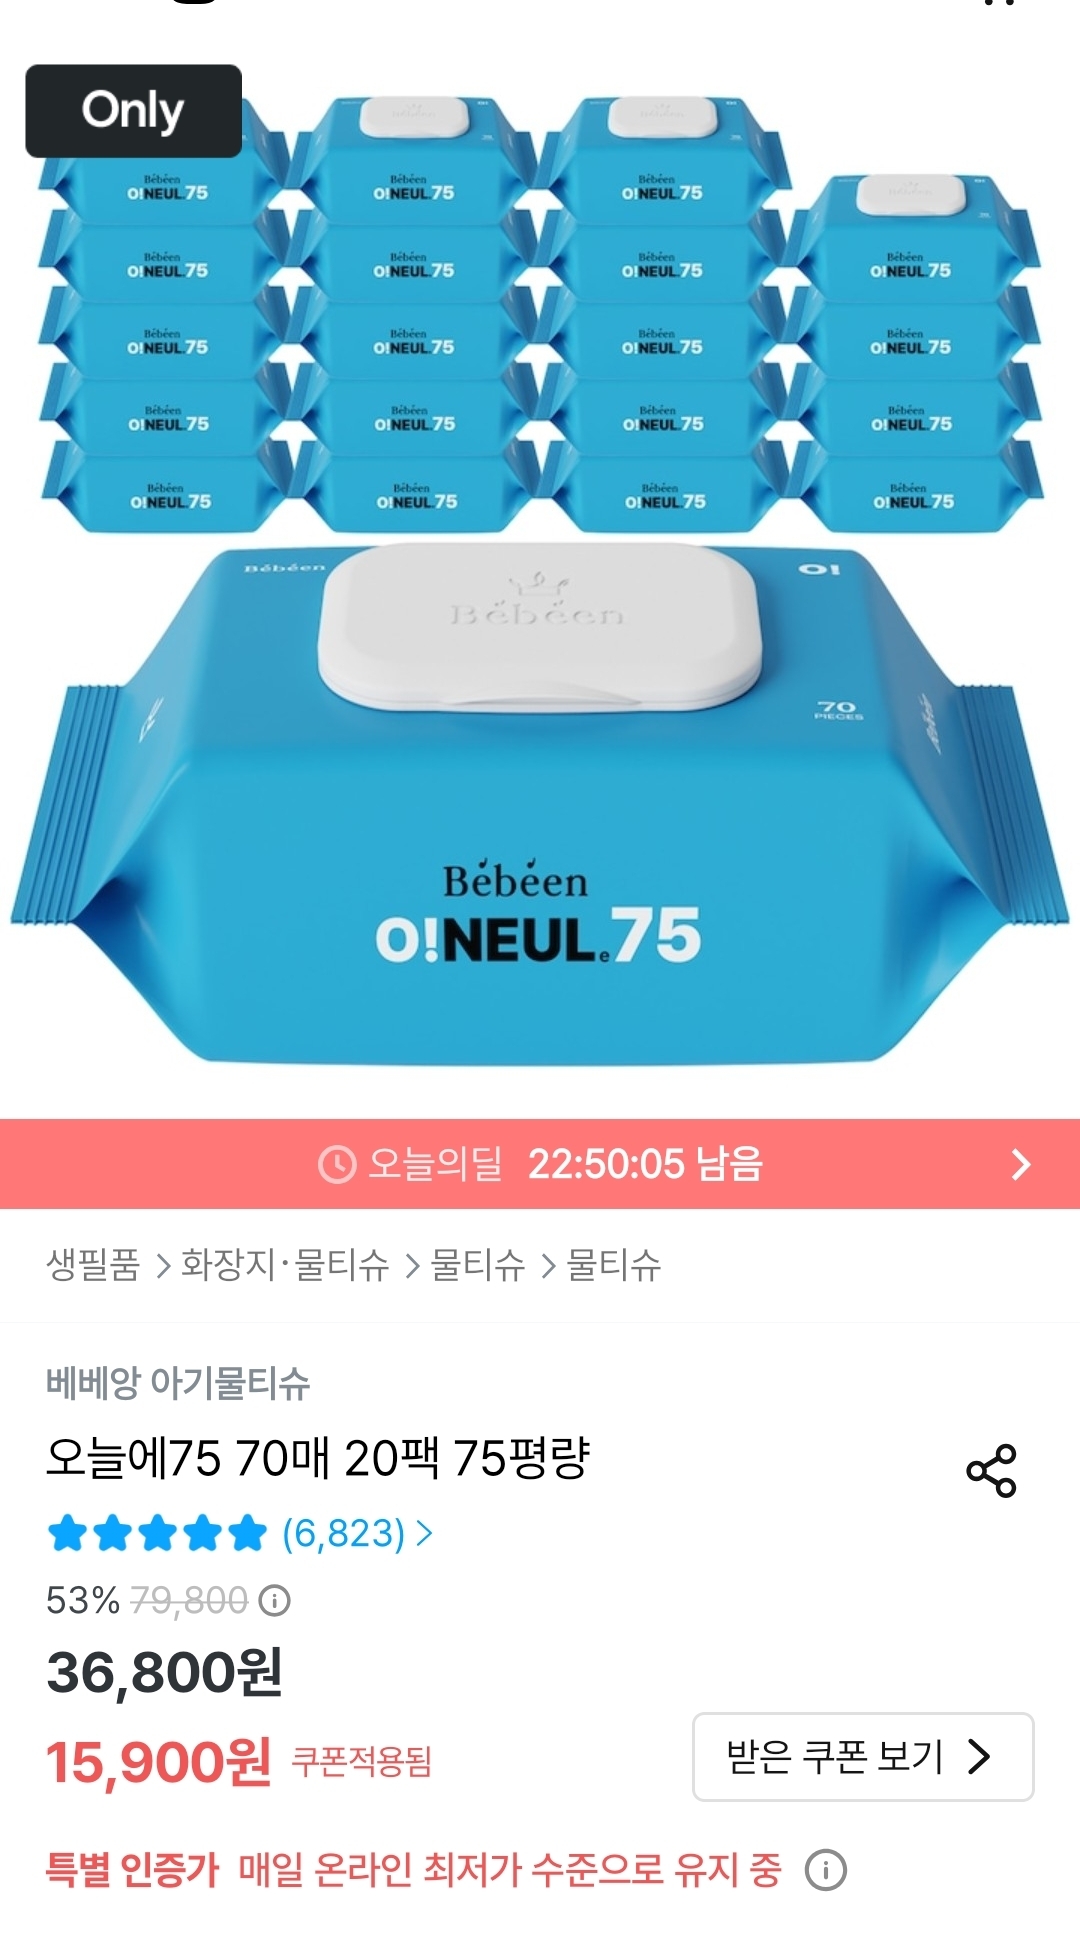Image resolution: width=1080 pixels, height=1933 pixels.
Task: Go to 화장지·물티슈 breadcrumb category
Action: [x=285, y=1265]
